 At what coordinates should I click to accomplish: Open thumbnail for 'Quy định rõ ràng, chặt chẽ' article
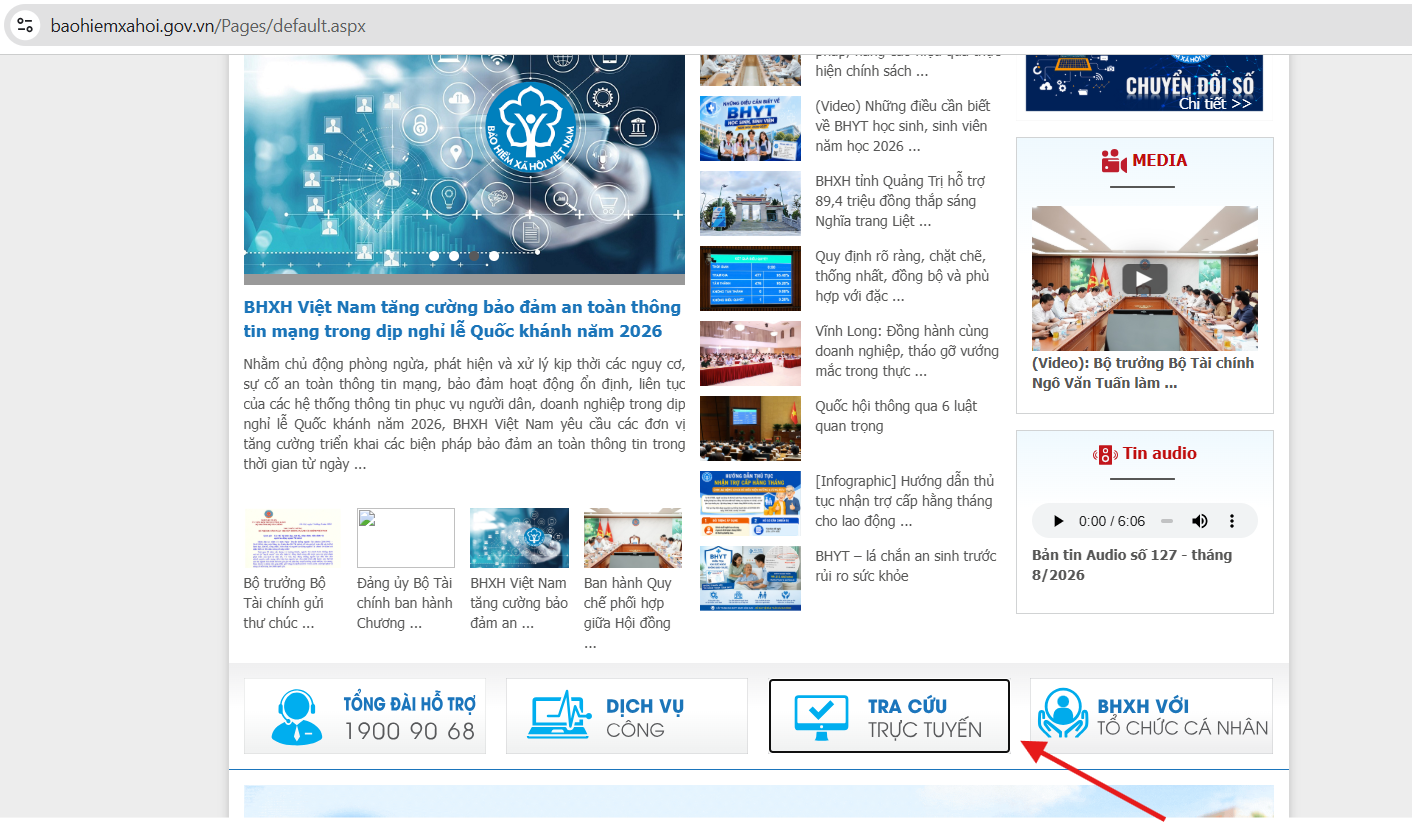coord(750,278)
